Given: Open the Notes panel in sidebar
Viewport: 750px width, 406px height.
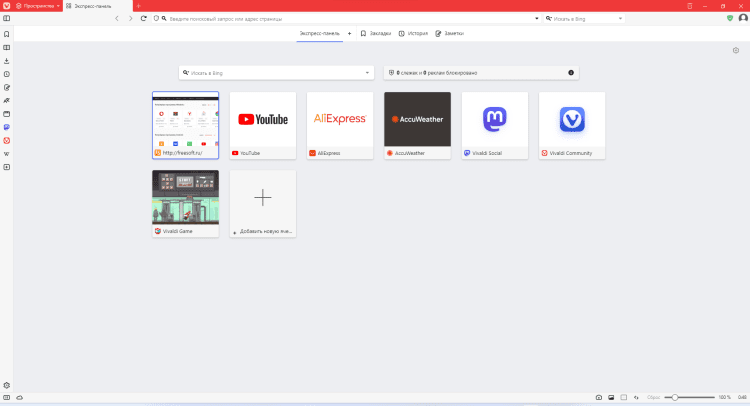Looking at the screenshot, I should [7, 88].
